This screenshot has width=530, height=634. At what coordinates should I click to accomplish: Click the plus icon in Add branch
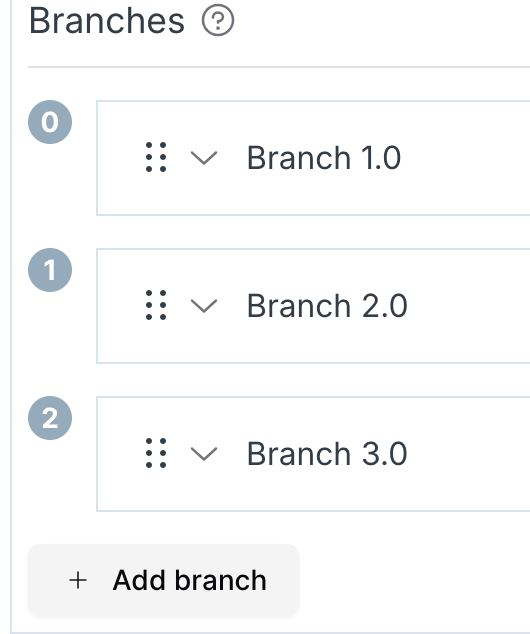click(x=78, y=581)
